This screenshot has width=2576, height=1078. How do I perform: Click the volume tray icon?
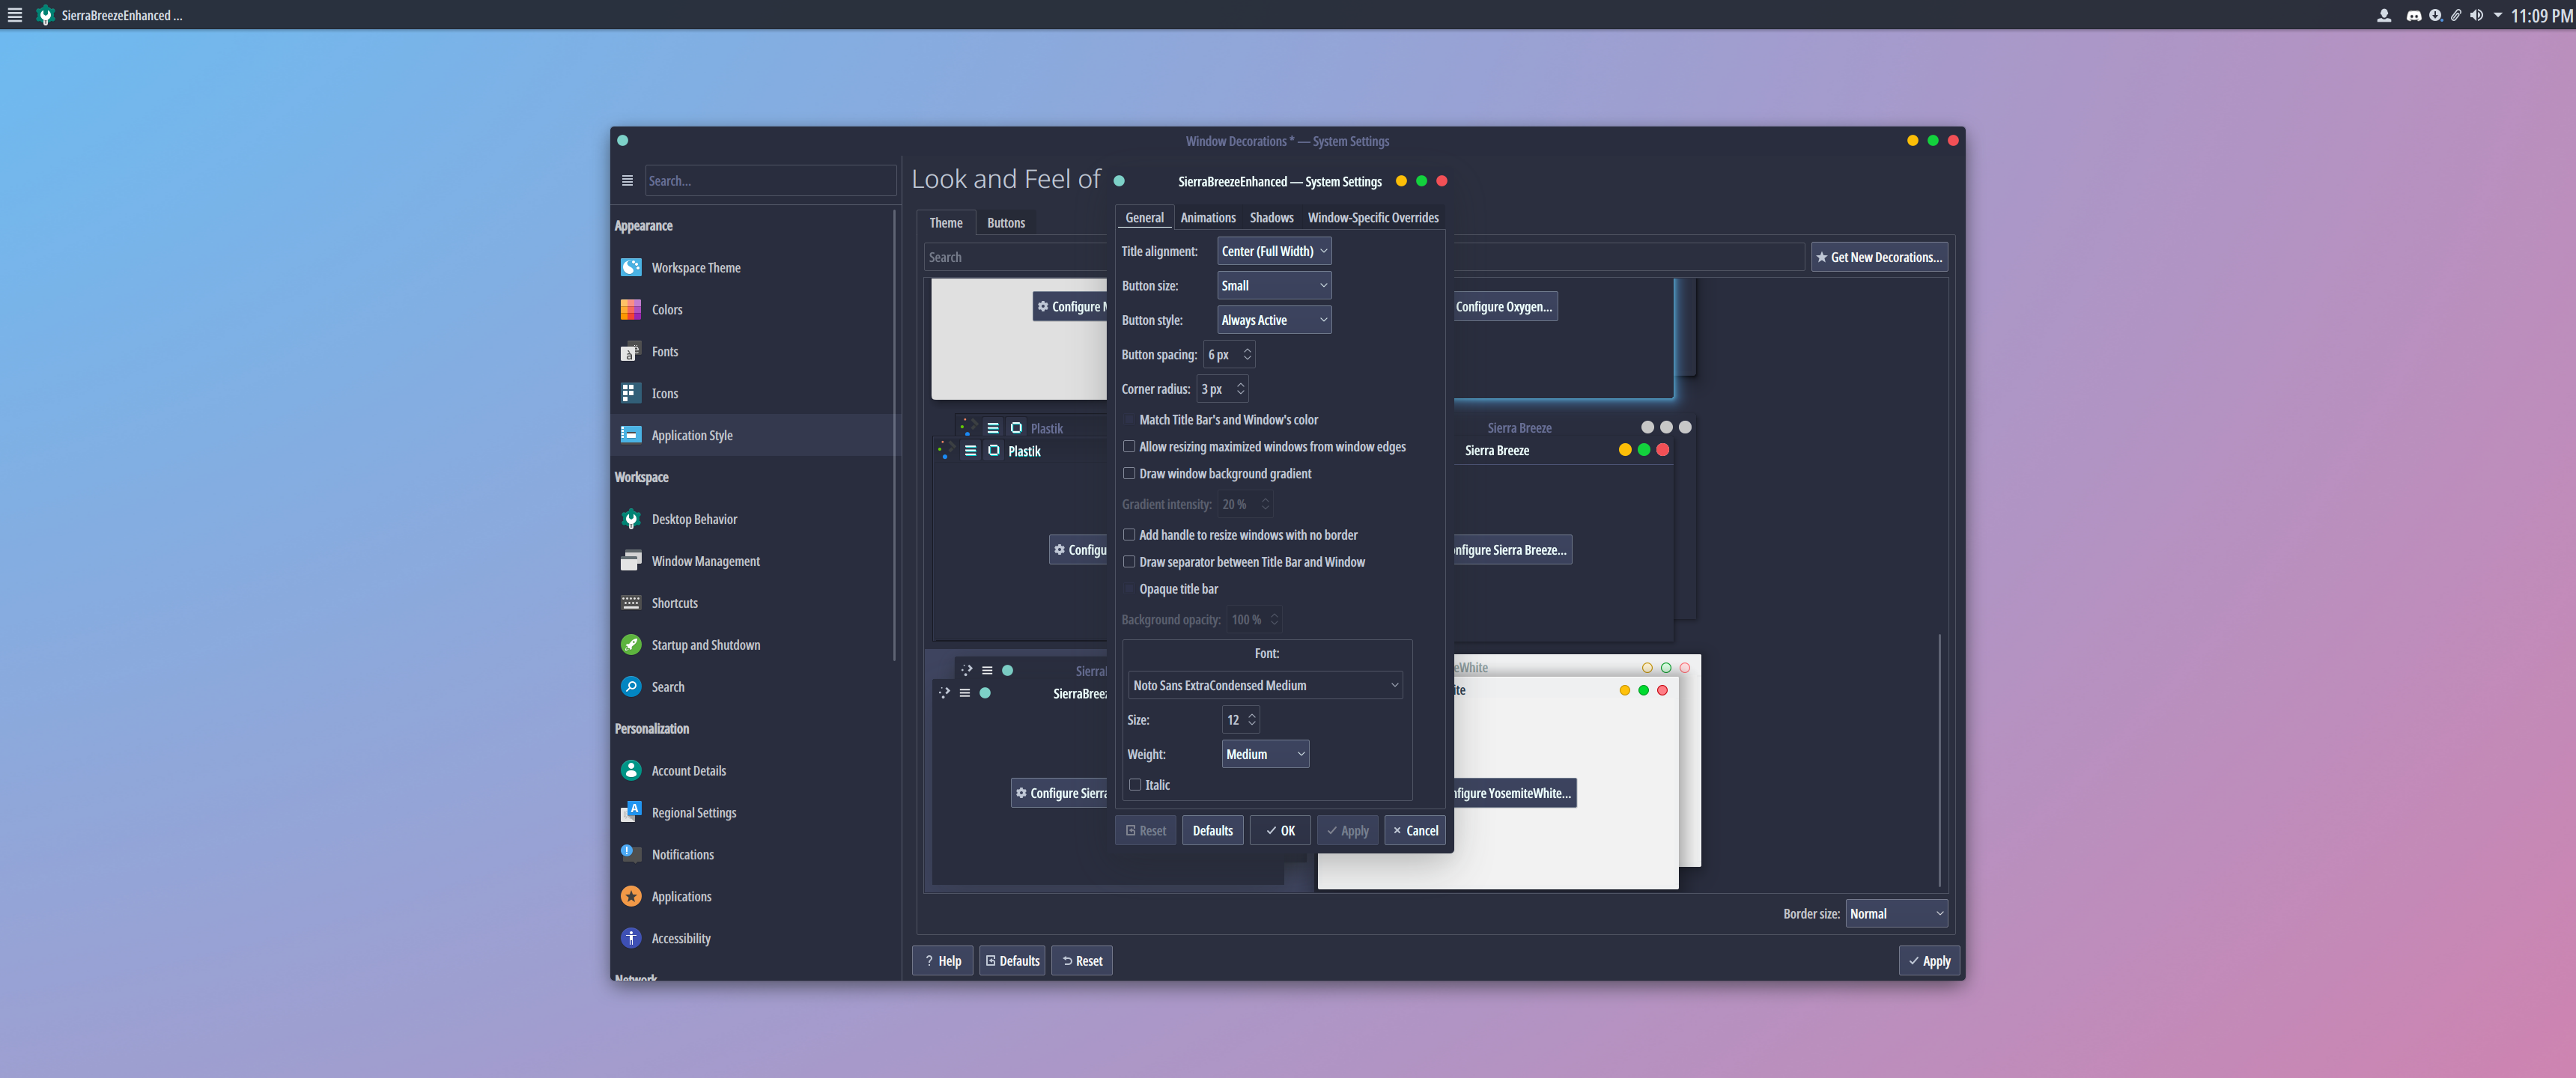pos(2476,15)
